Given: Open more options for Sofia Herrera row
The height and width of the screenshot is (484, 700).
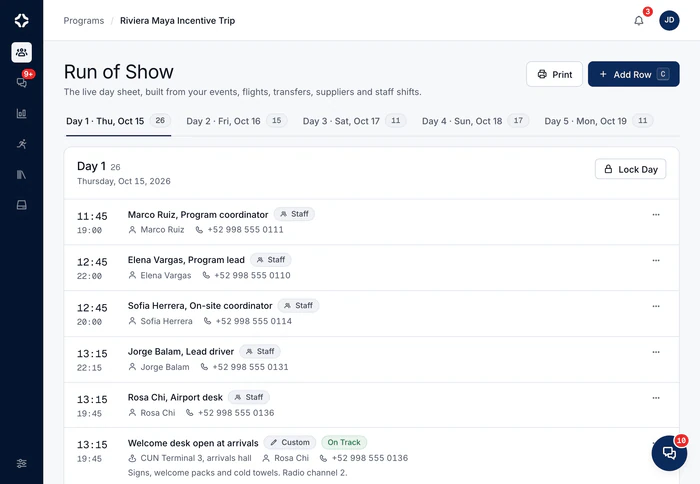Looking at the screenshot, I should [x=656, y=306].
